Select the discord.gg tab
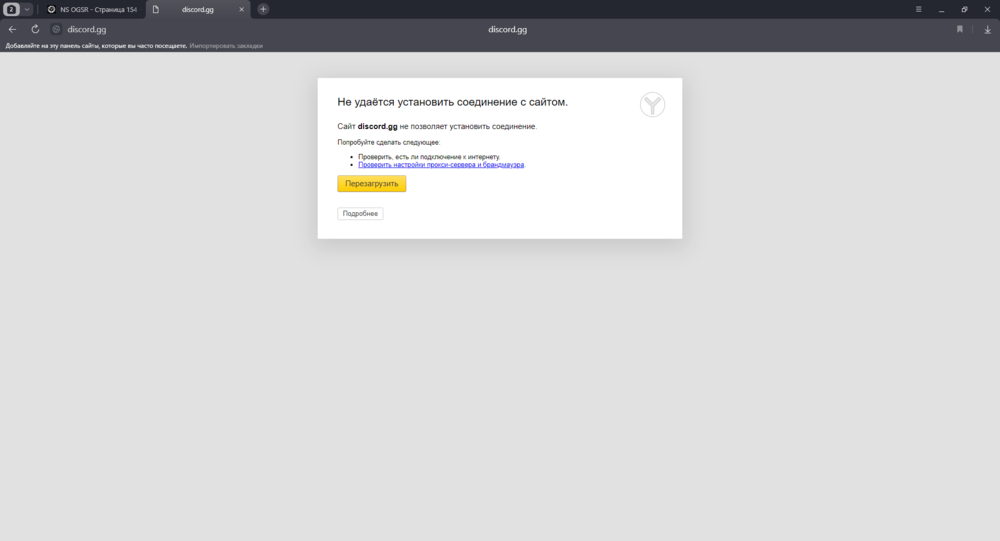Image resolution: width=1000 pixels, height=541 pixels. tap(198, 10)
